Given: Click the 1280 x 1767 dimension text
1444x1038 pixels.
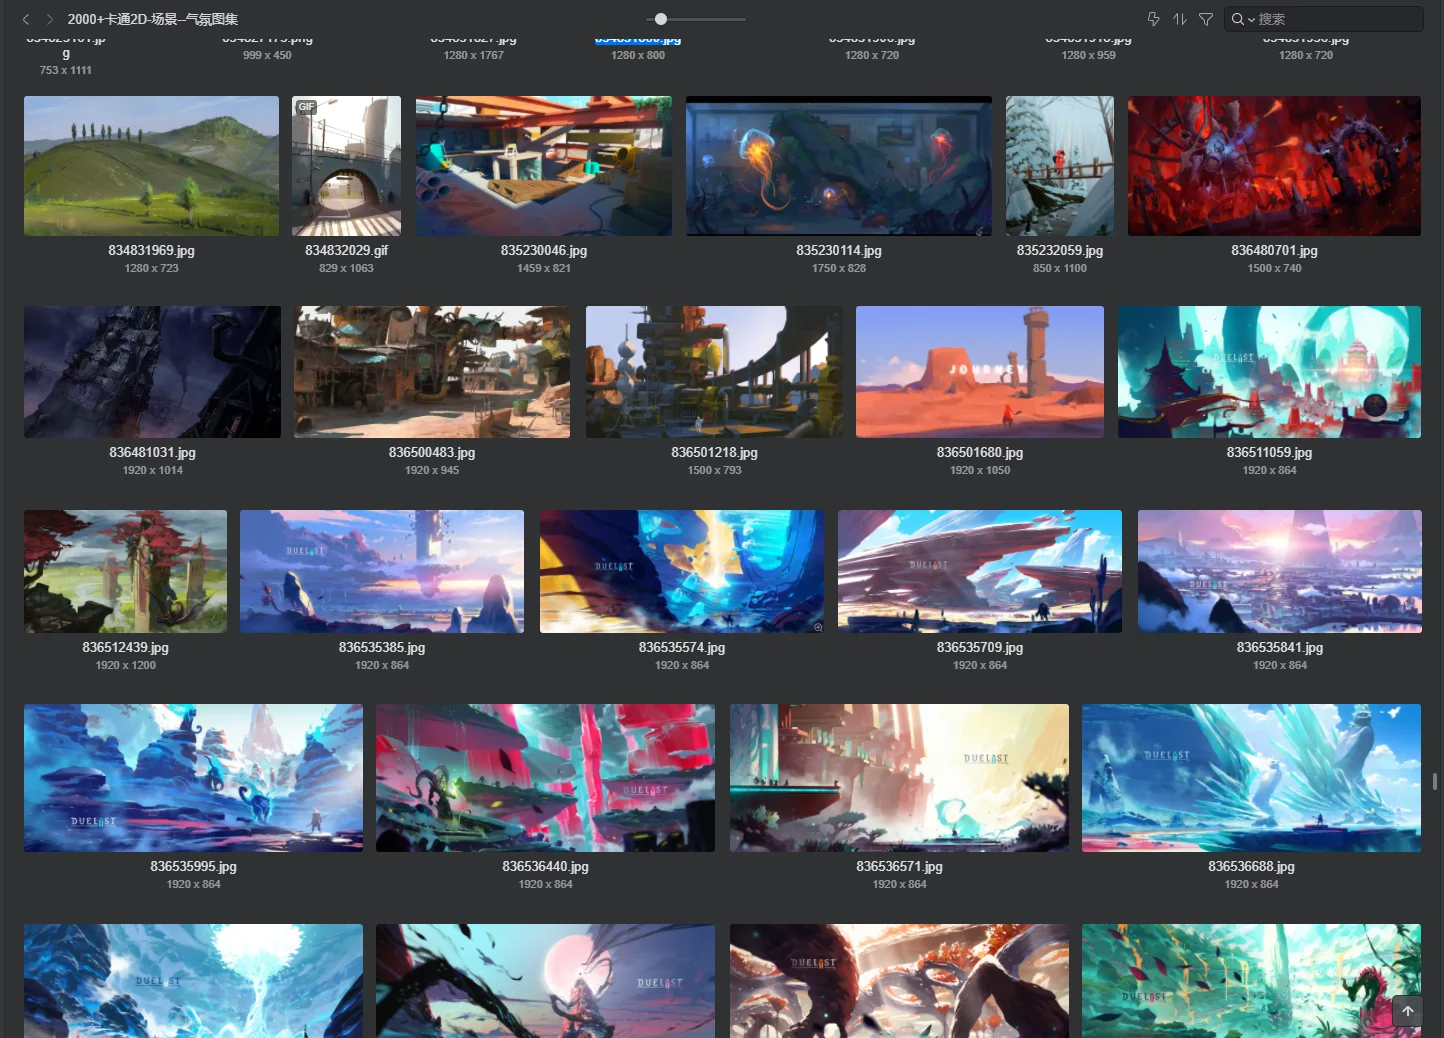Looking at the screenshot, I should 473,56.
